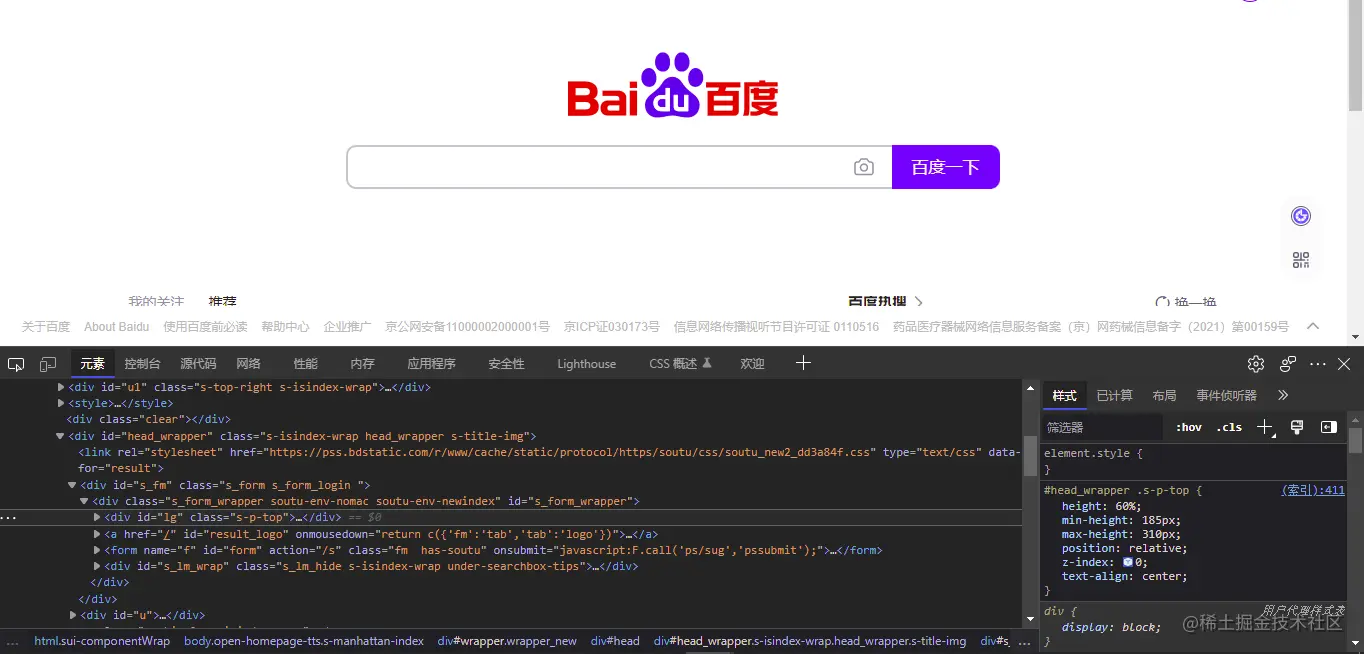Open the CSS 概述 tab
The height and width of the screenshot is (654, 1364).
point(680,364)
